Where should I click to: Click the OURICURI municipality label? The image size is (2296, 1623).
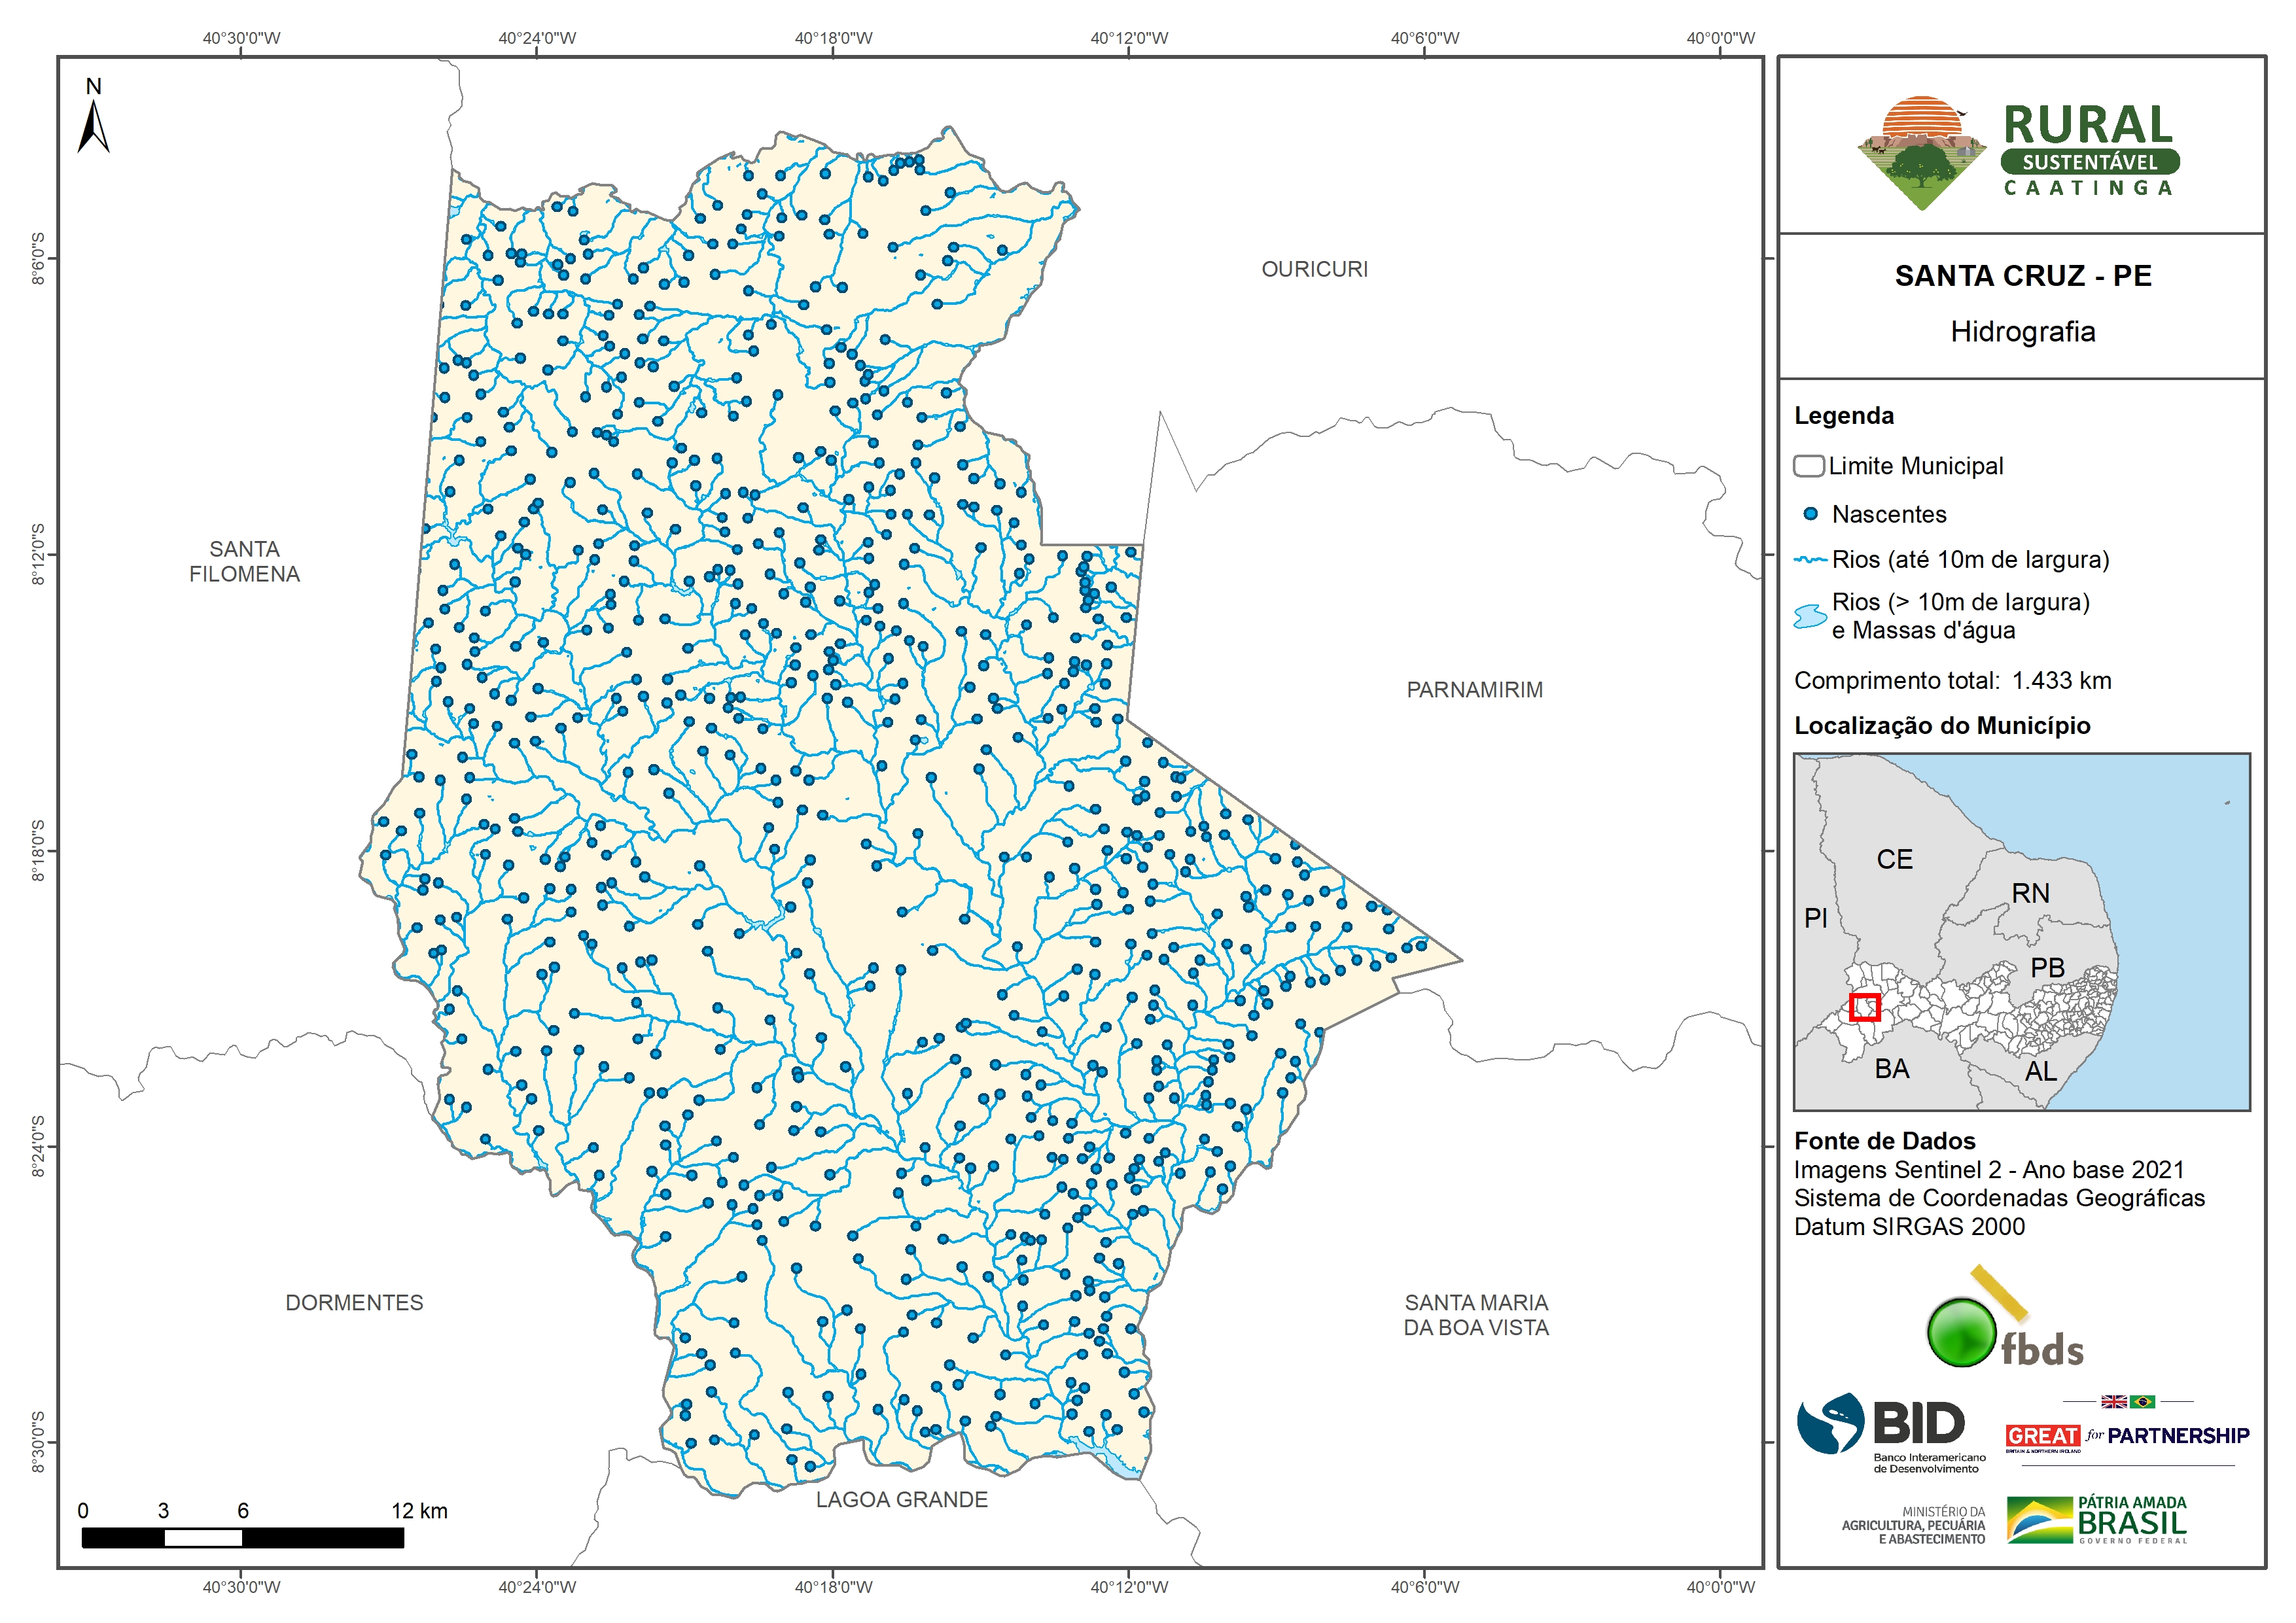coord(1314,269)
